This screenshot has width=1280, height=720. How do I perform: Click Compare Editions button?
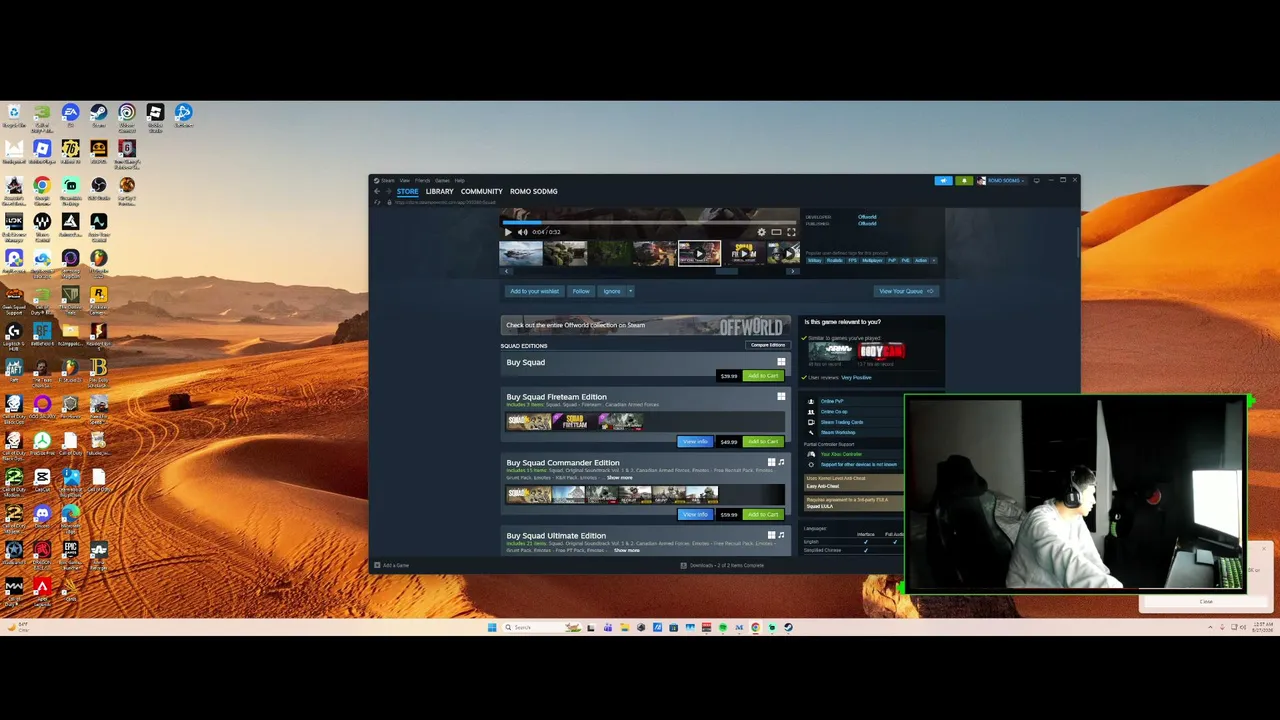point(768,345)
